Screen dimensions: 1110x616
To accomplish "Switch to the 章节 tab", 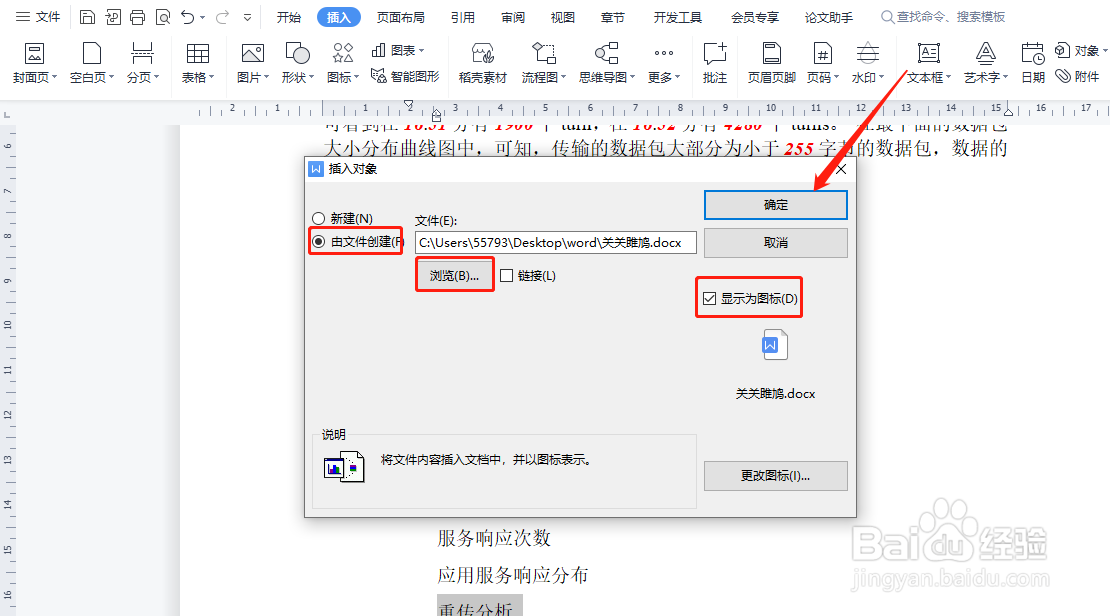I will (613, 17).
